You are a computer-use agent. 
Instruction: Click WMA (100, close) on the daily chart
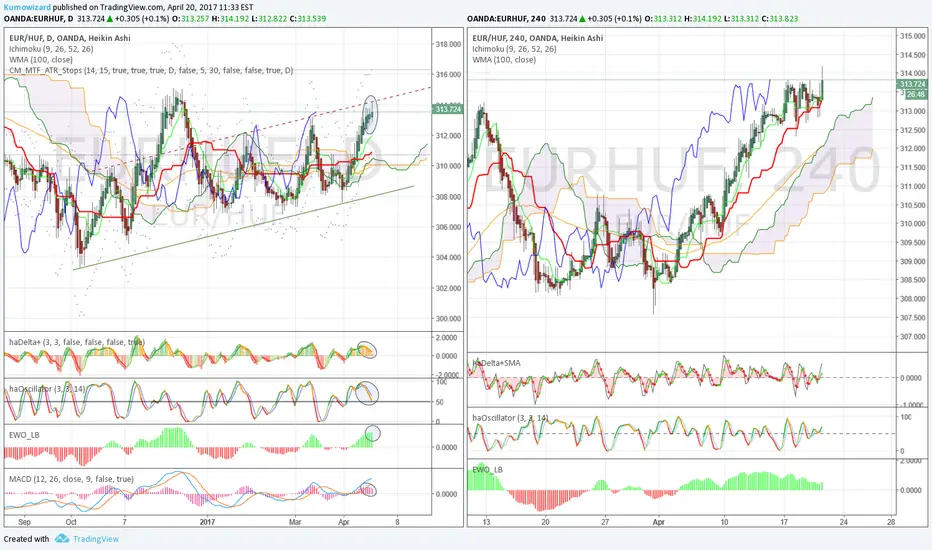point(41,59)
